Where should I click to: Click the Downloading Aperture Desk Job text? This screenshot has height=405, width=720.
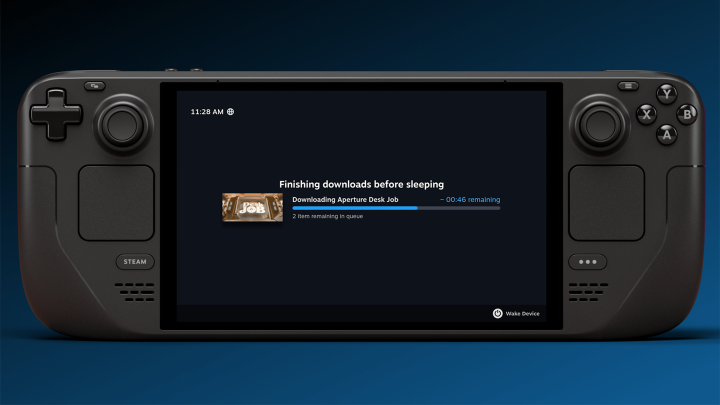point(345,199)
